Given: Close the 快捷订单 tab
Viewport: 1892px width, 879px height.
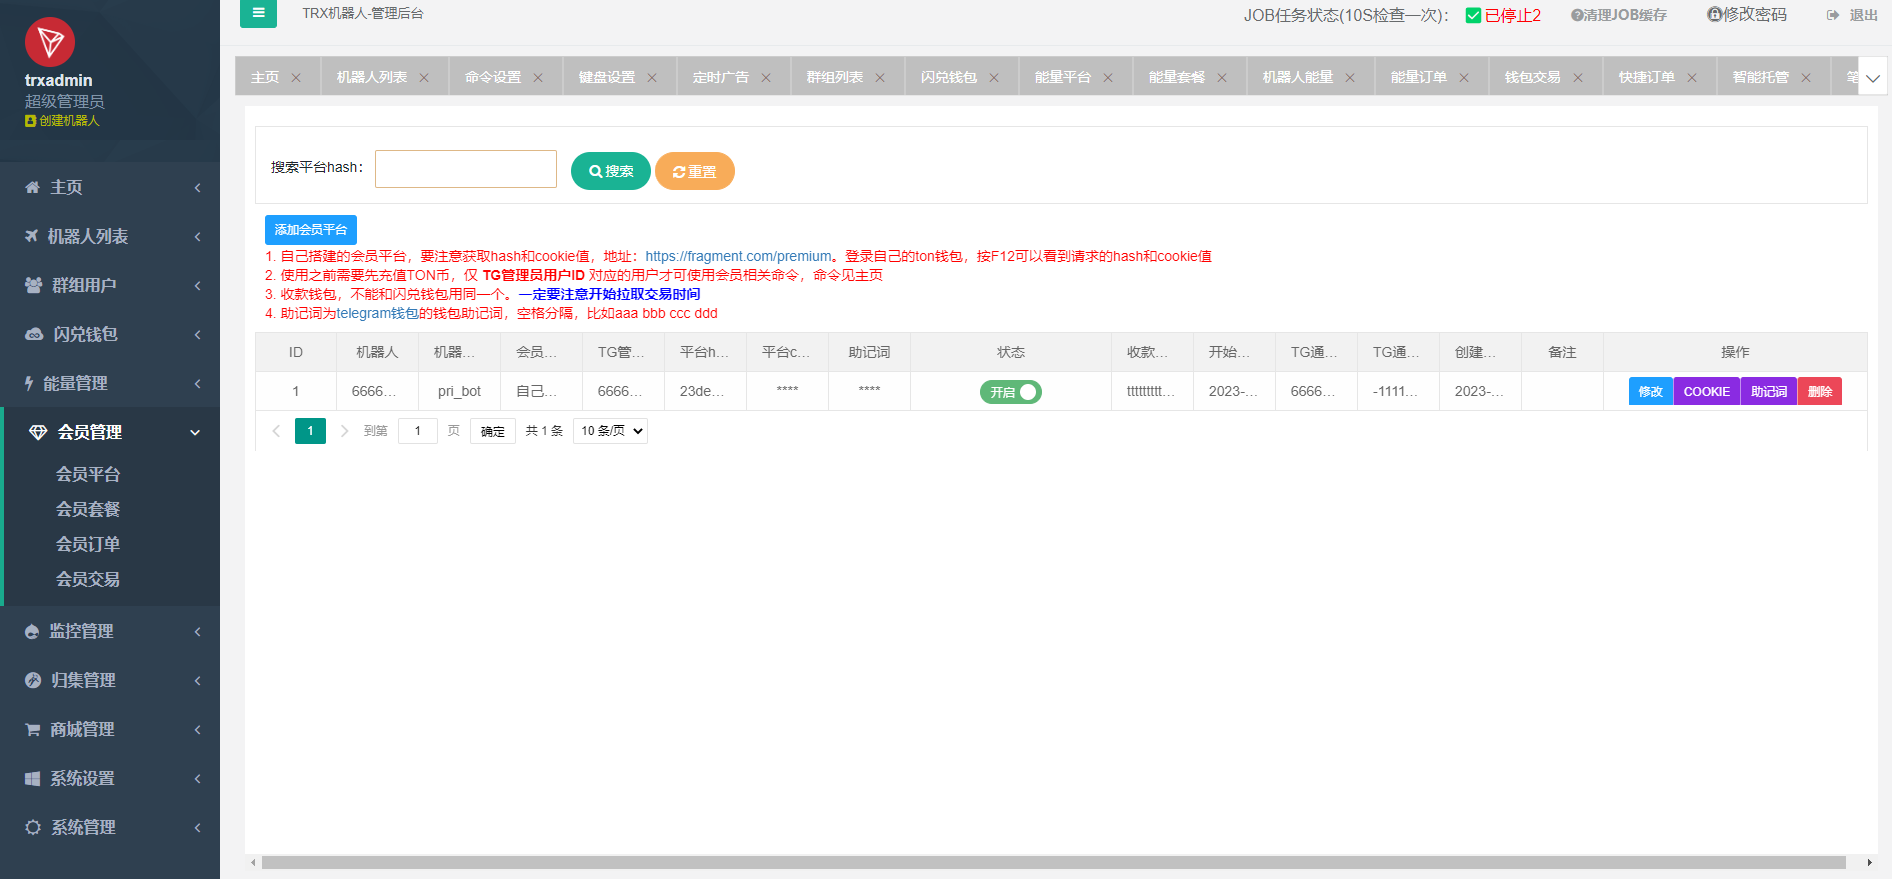Looking at the screenshot, I should point(1692,78).
